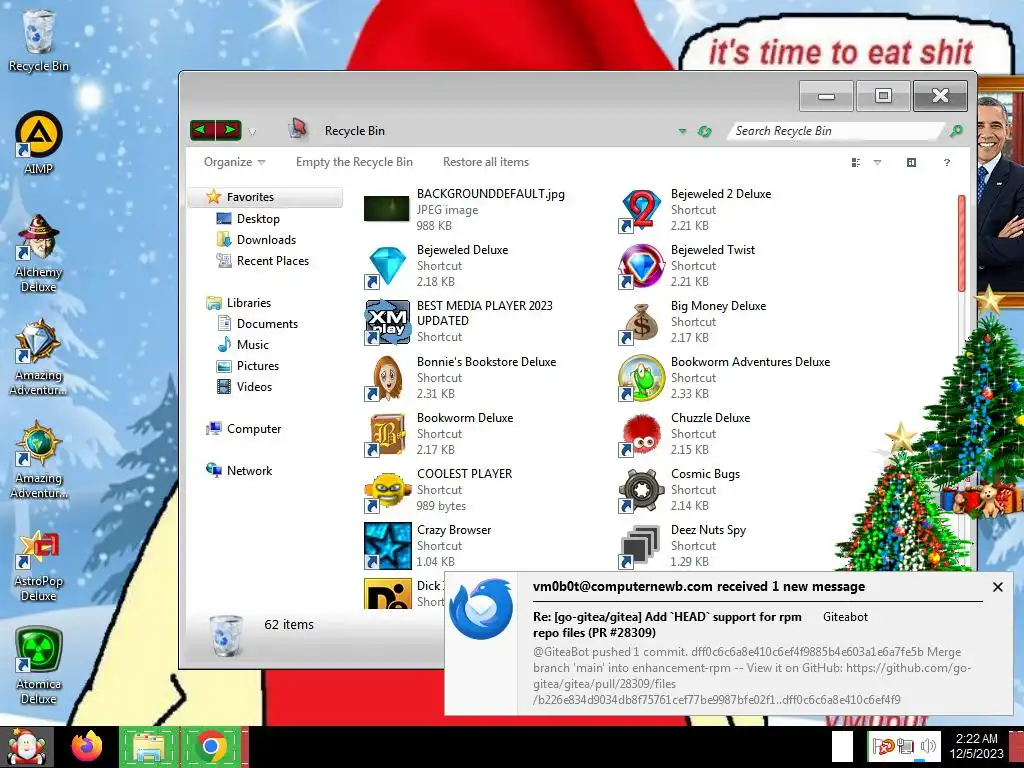Click the Recycle Bin address breadcrumb

pyautogui.click(x=355, y=131)
